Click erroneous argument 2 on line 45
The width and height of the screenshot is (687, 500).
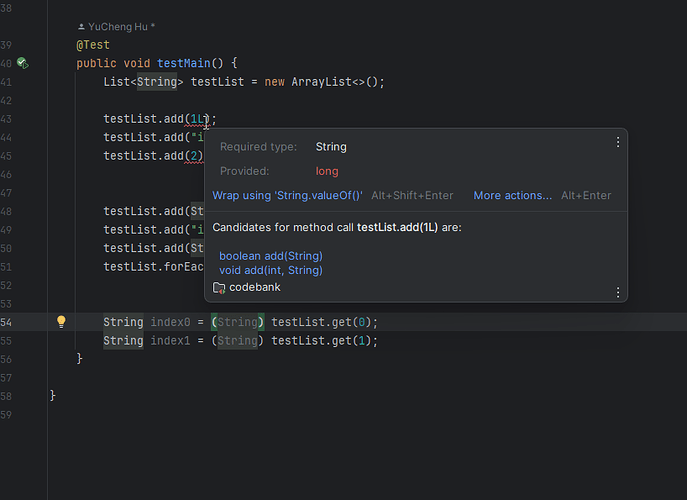point(194,156)
